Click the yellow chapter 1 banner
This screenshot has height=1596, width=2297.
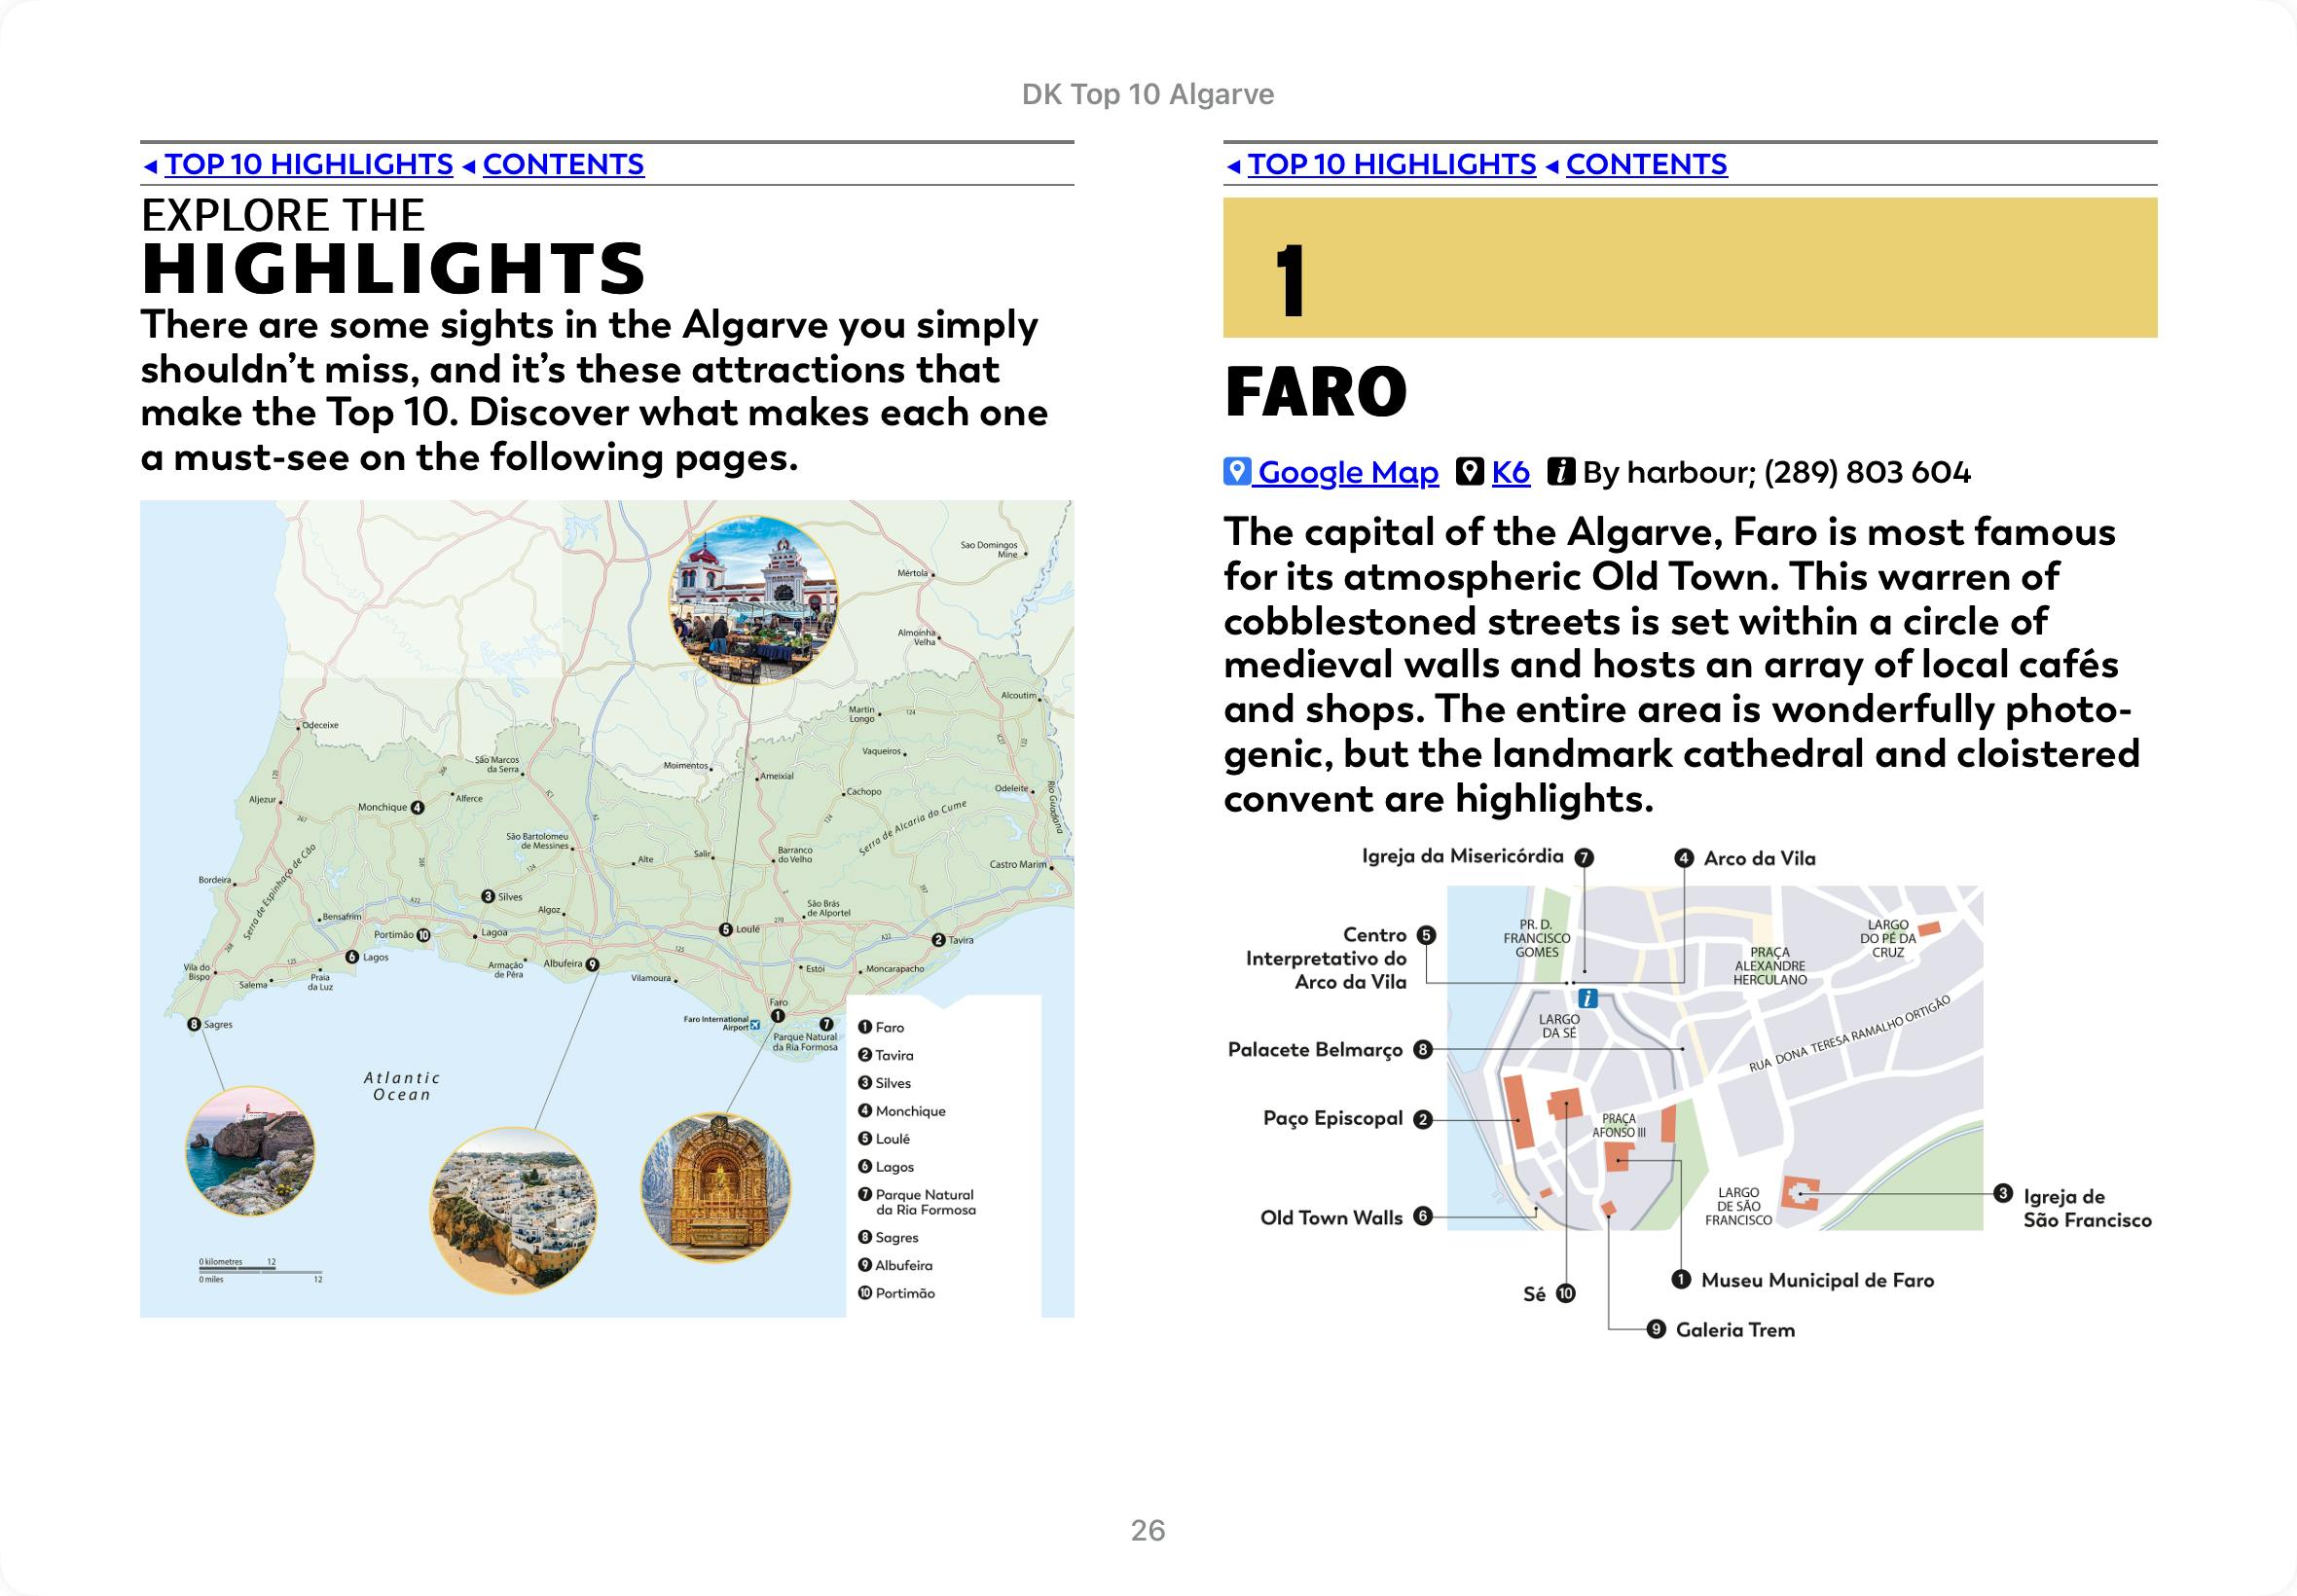click(x=1689, y=268)
